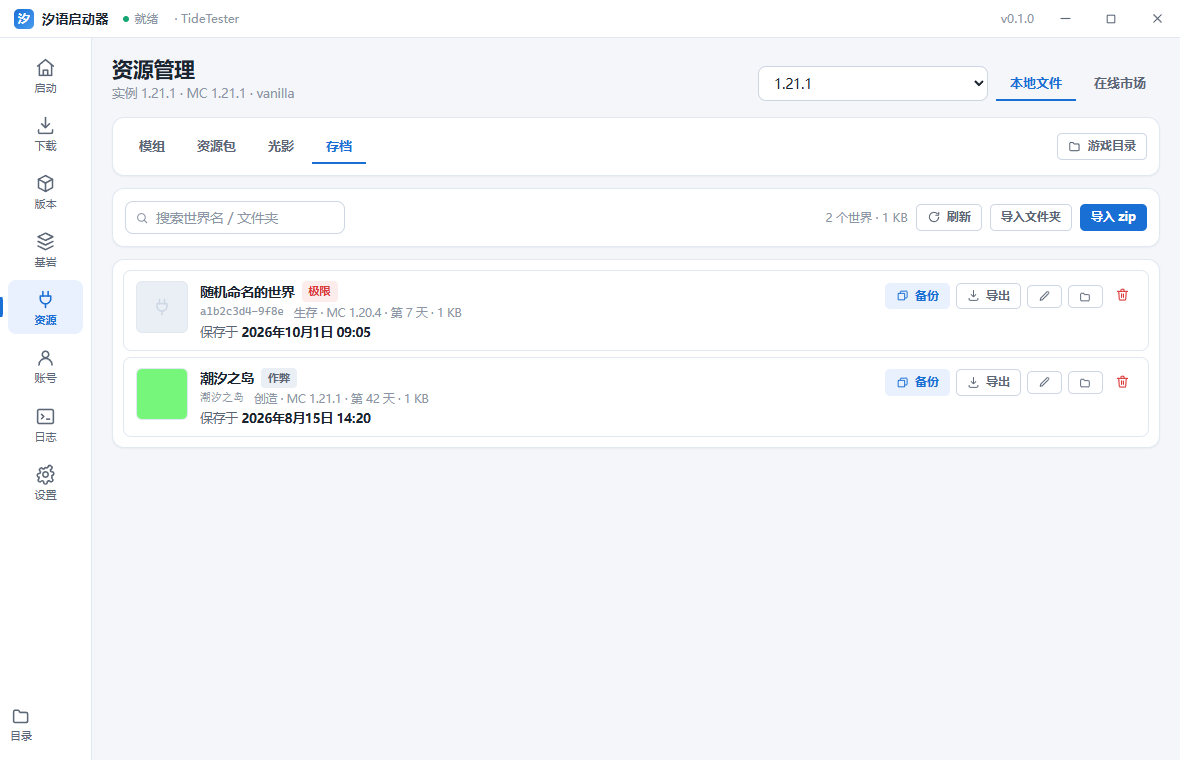Click the 作弊 cheats tag

pos(278,378)
